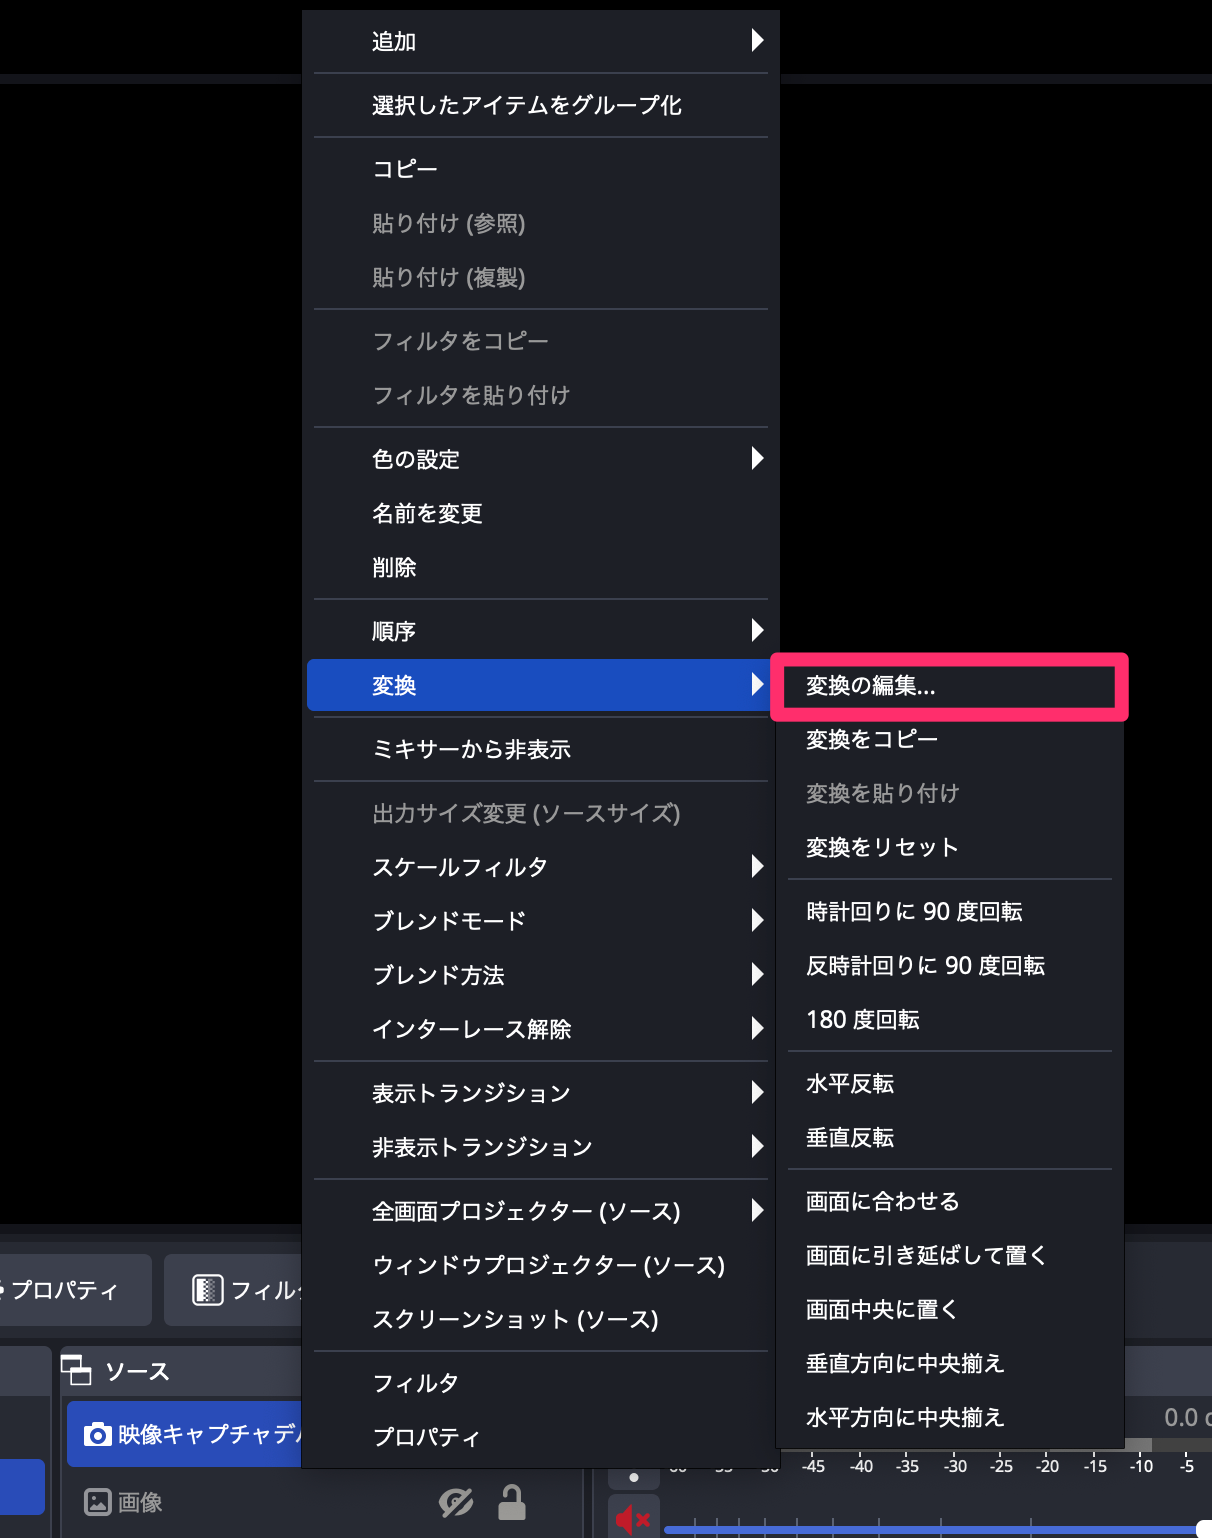The image size is (1212, 1538).
Task: Click the フィルタ toolbar button
Action: pos(234,1290)
